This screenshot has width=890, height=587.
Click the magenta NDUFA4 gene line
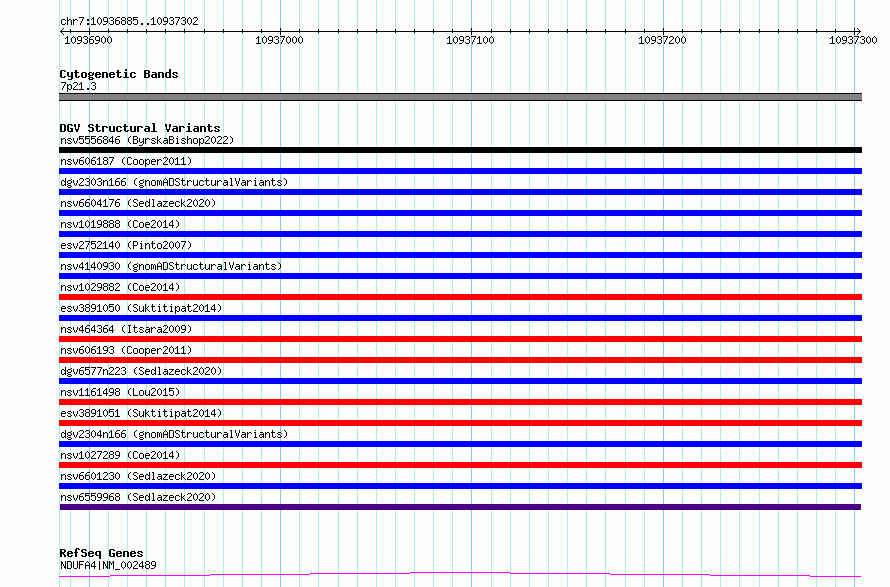click(x=460, y=575)
